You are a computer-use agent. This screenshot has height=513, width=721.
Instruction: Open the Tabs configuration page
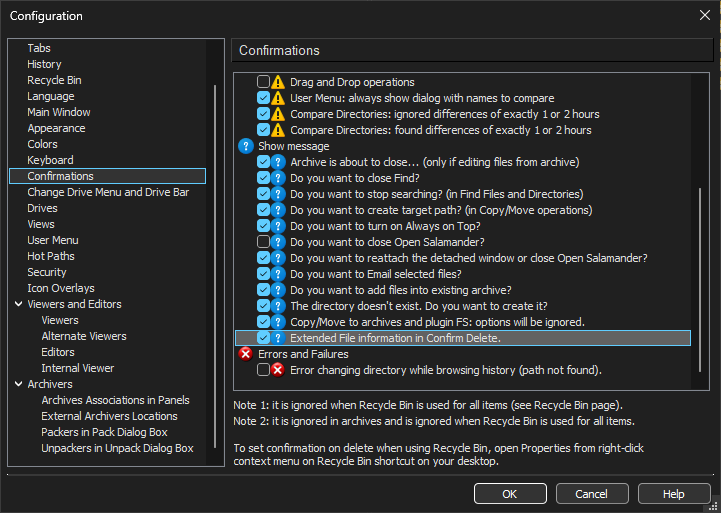(39, 48)
